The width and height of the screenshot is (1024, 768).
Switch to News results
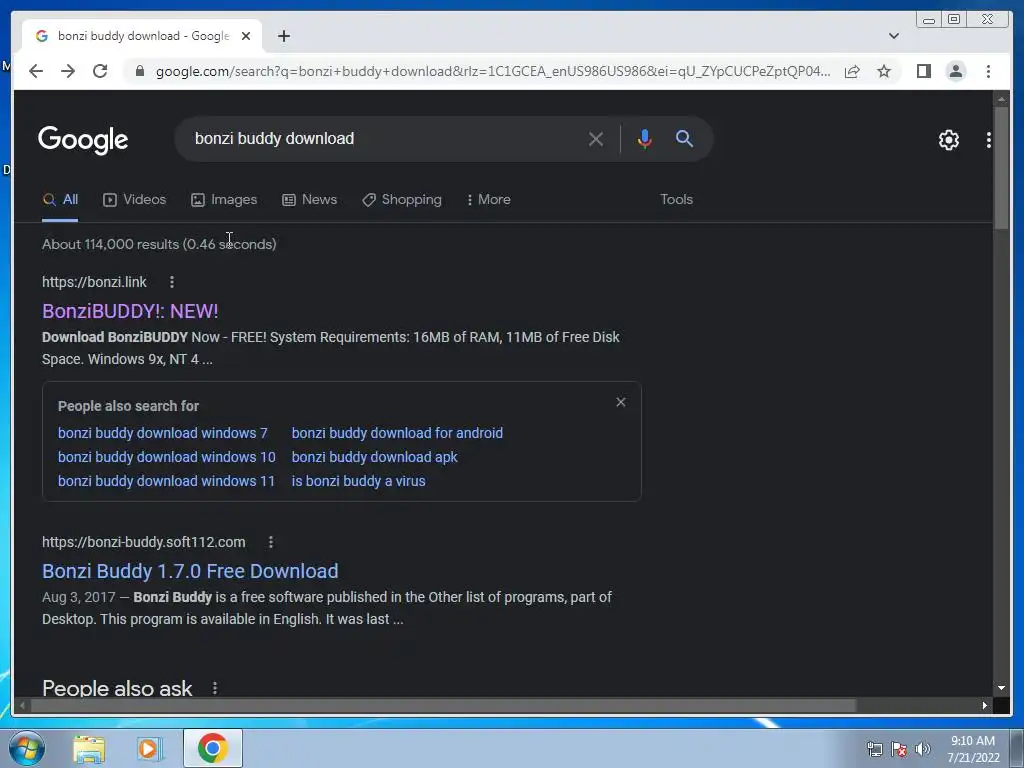310,200
